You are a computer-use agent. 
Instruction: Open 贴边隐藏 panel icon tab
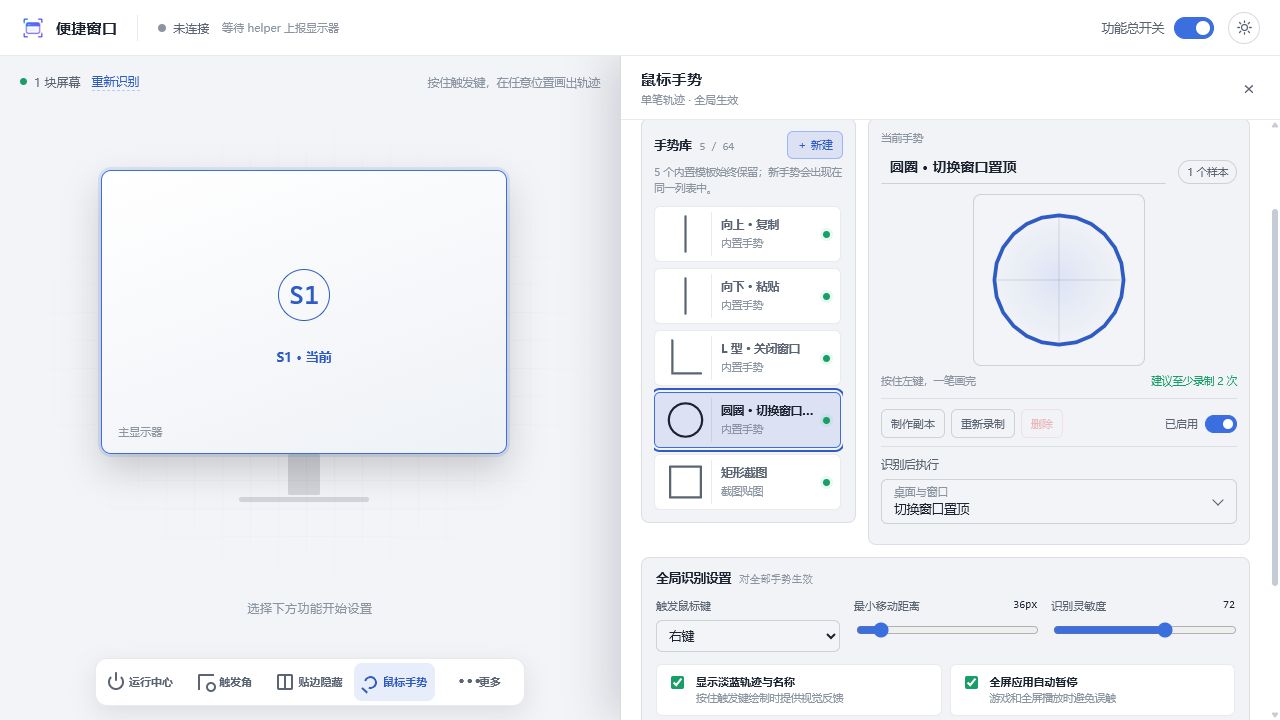(309, 682)
